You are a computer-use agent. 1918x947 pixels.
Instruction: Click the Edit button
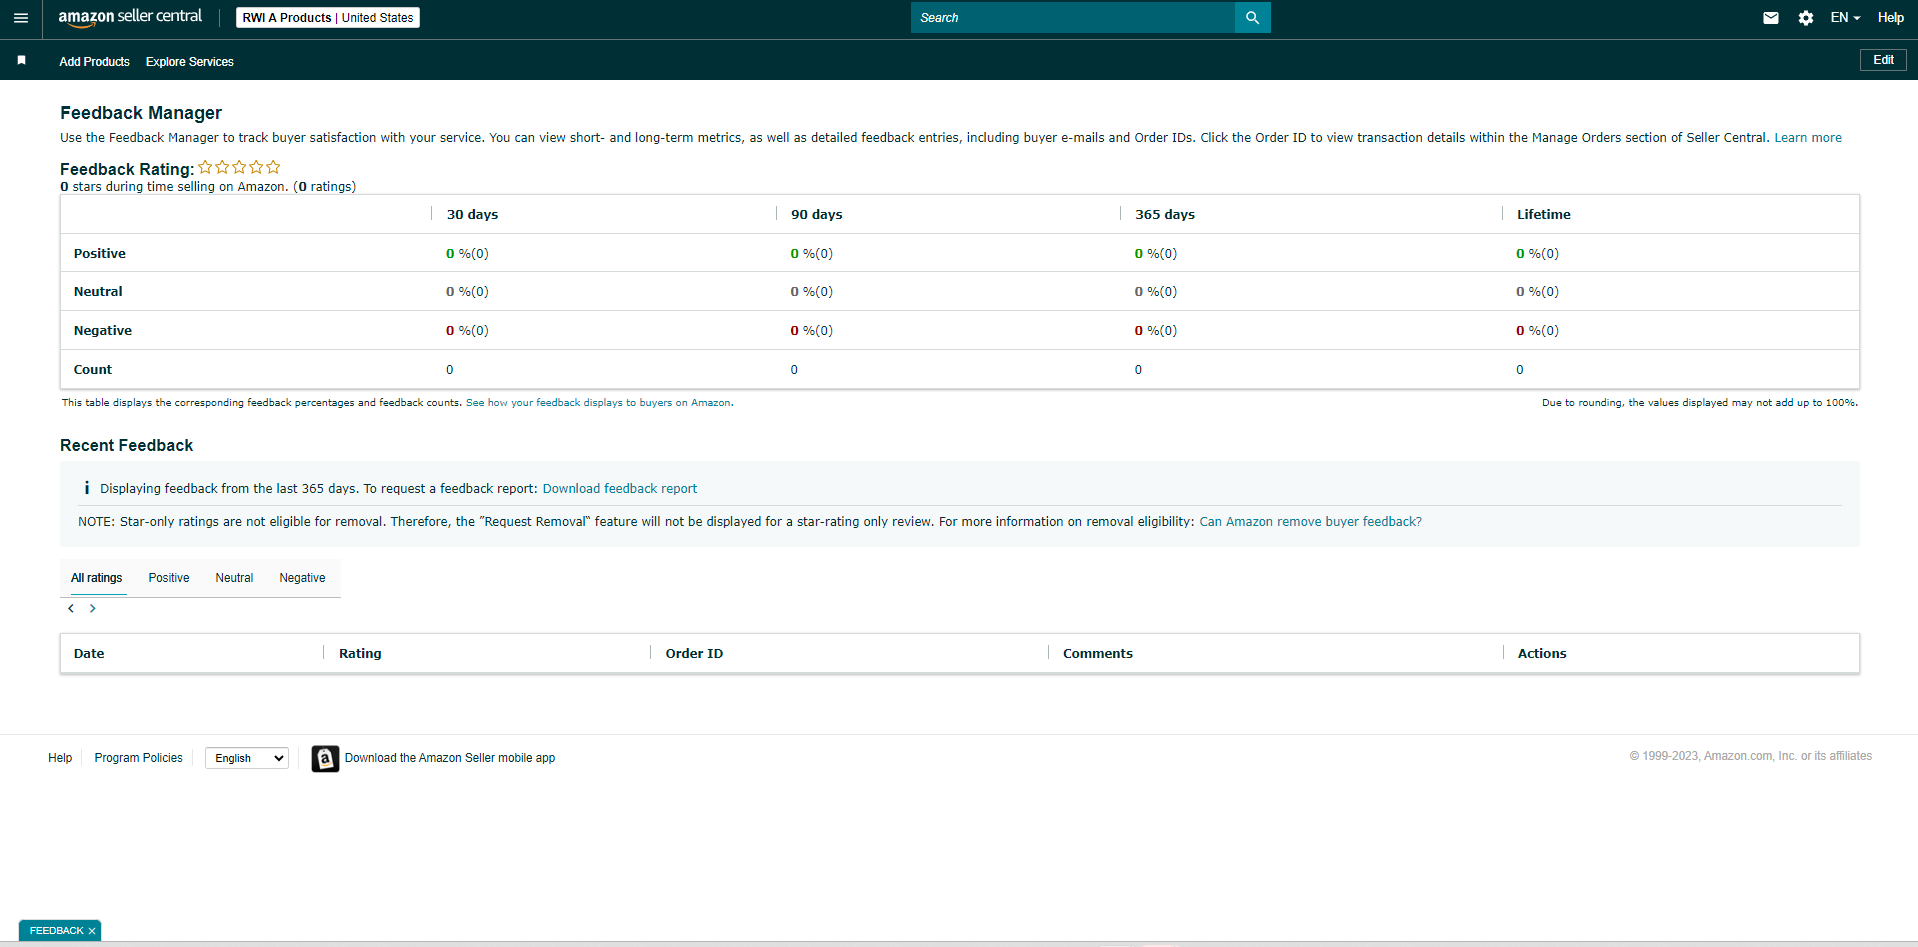1883,60
